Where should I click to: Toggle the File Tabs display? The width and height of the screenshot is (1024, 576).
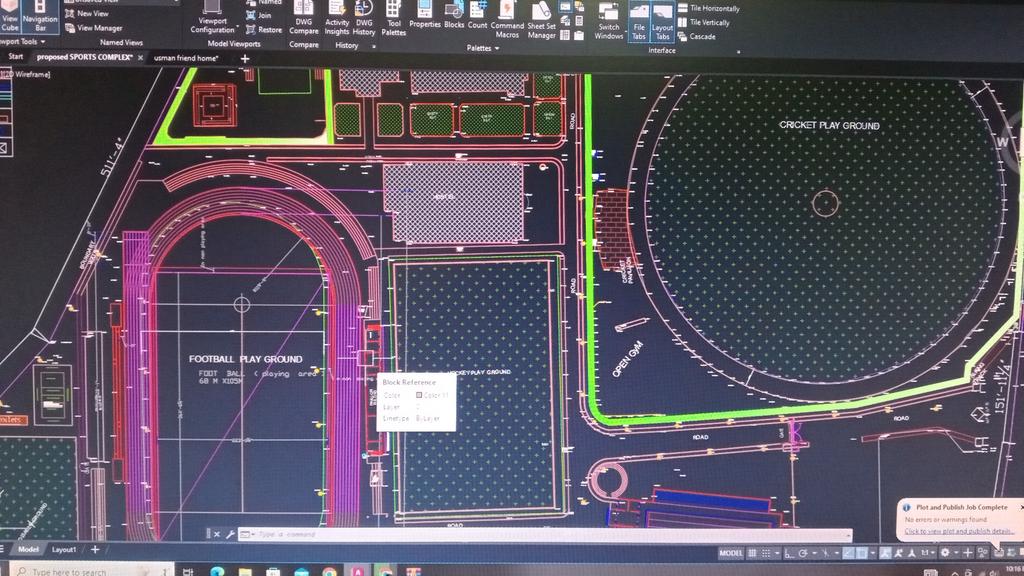click(x=639, y=21)
